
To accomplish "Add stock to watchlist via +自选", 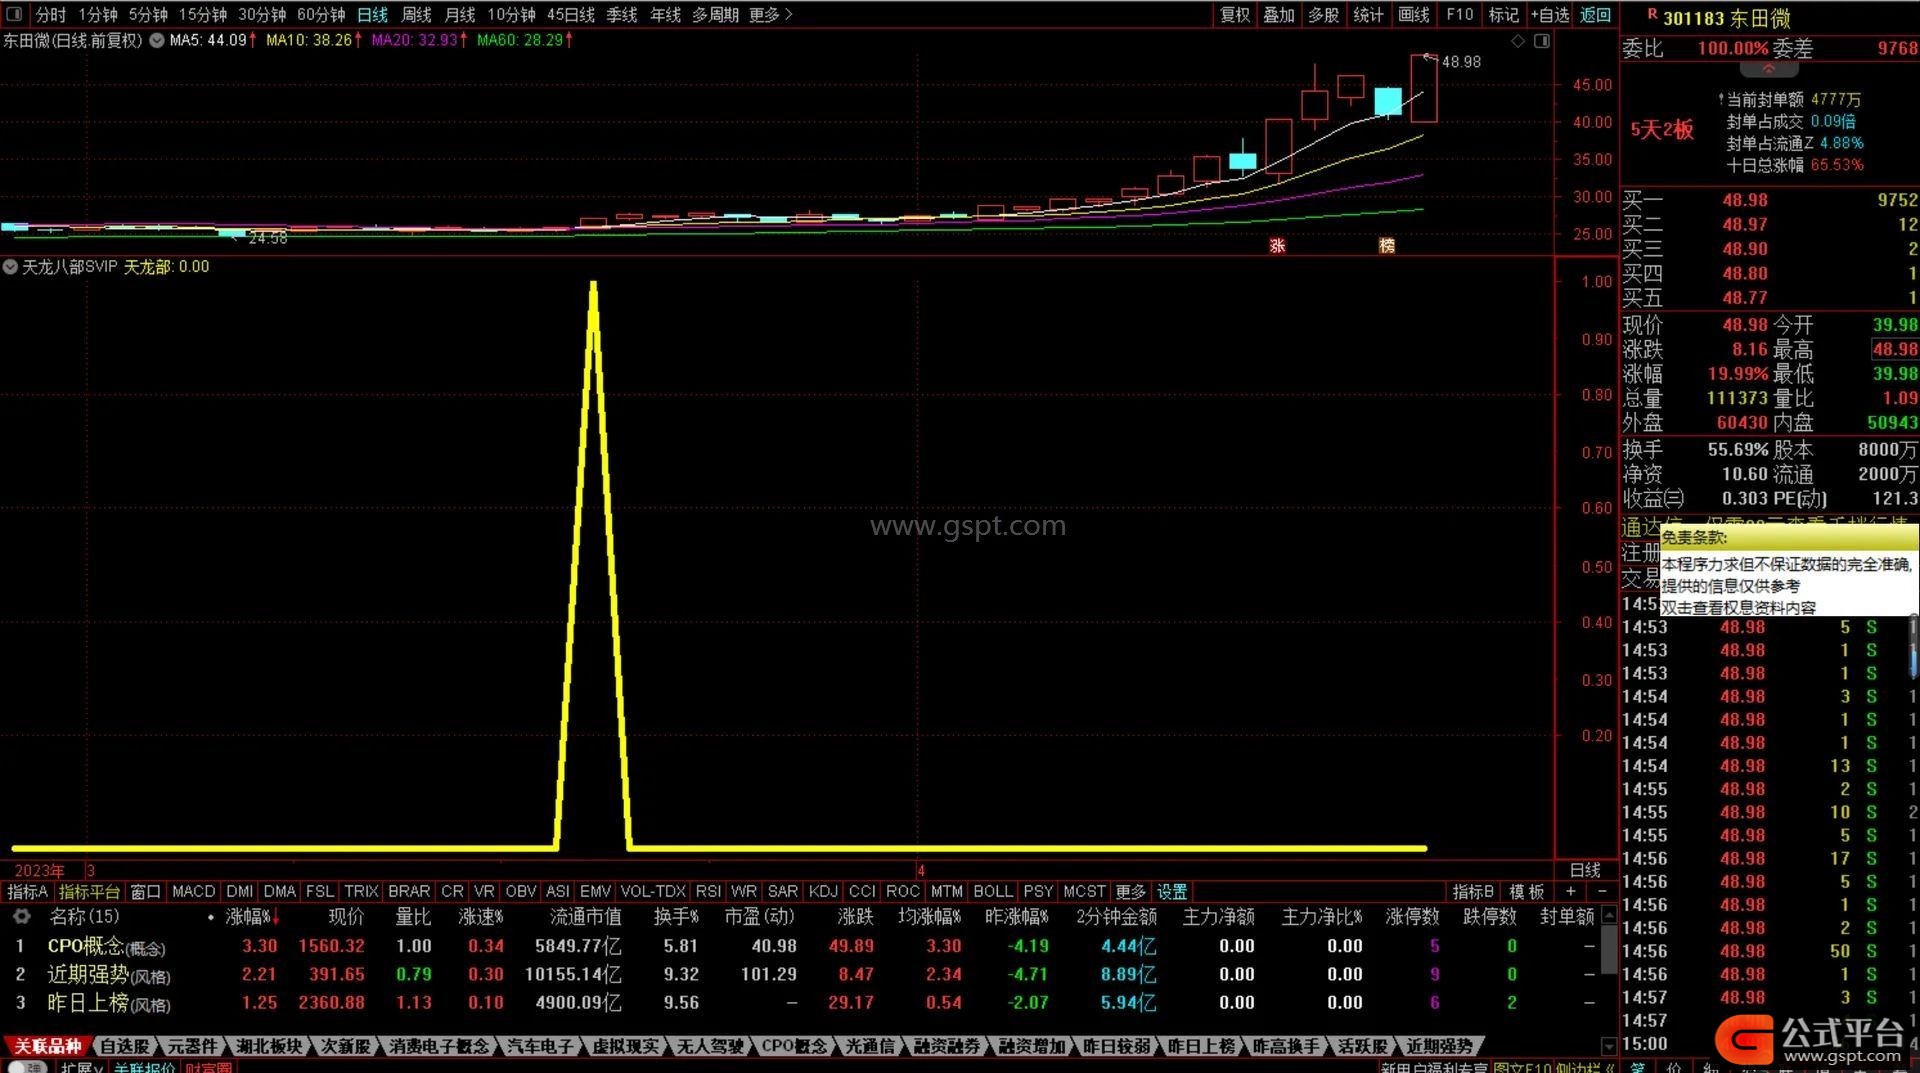I will [1550, 15].
